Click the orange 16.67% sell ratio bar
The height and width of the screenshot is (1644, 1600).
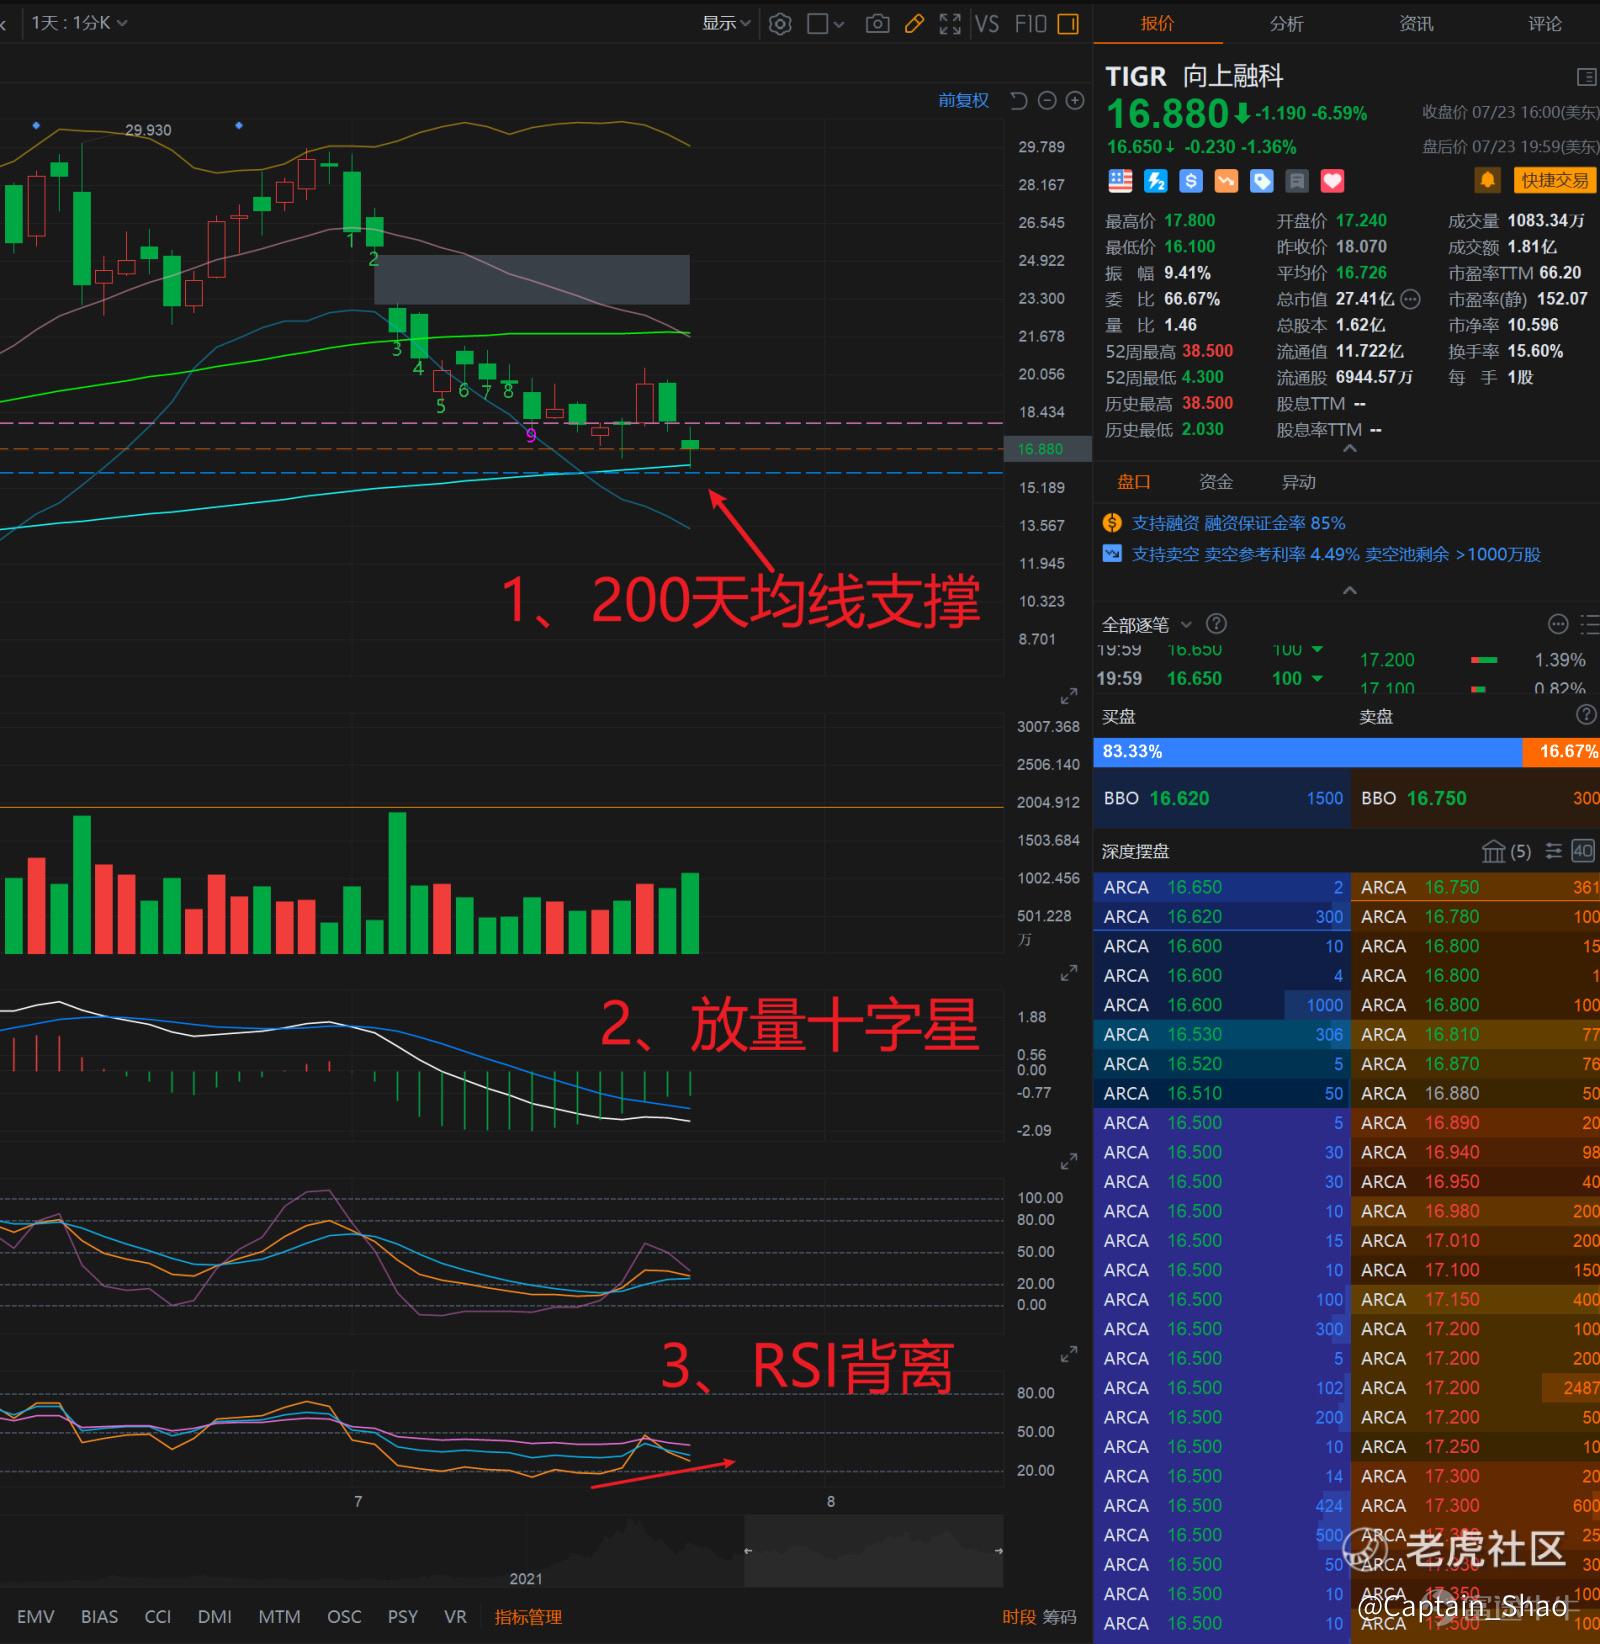1561,752
